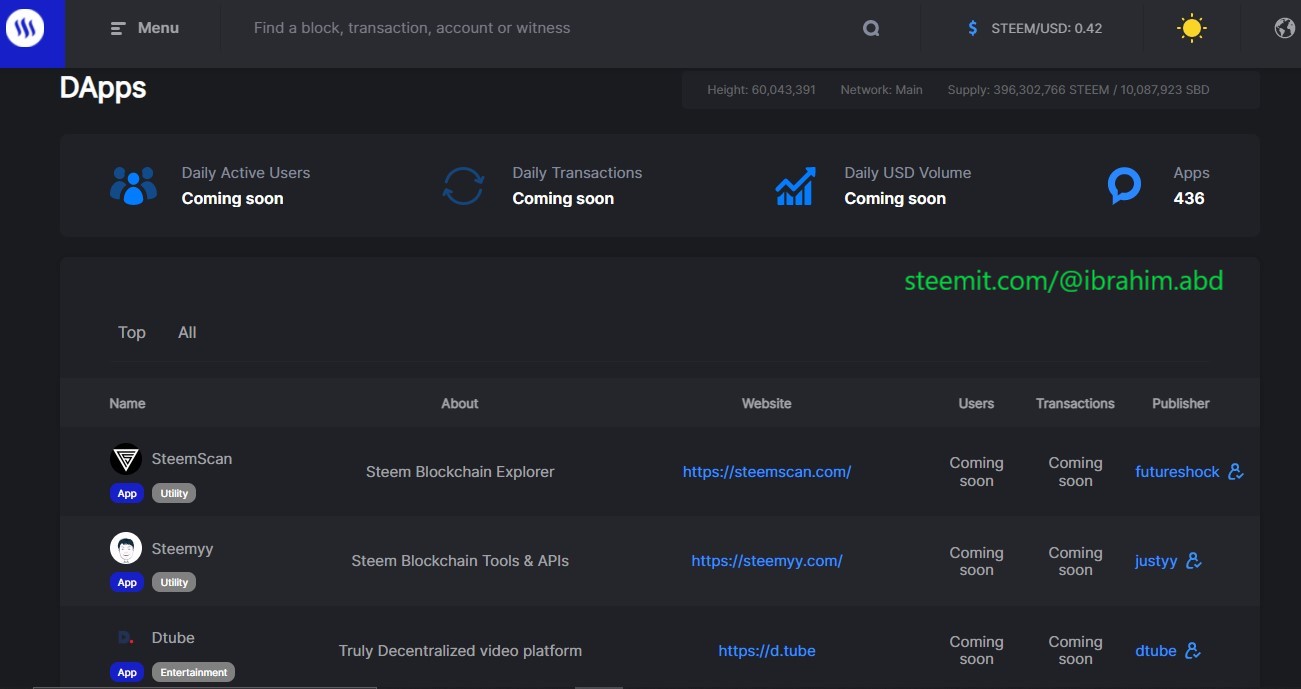Click the user icon next to futureshock
Screen dimensions: 1301x689
coord(1236,471)
